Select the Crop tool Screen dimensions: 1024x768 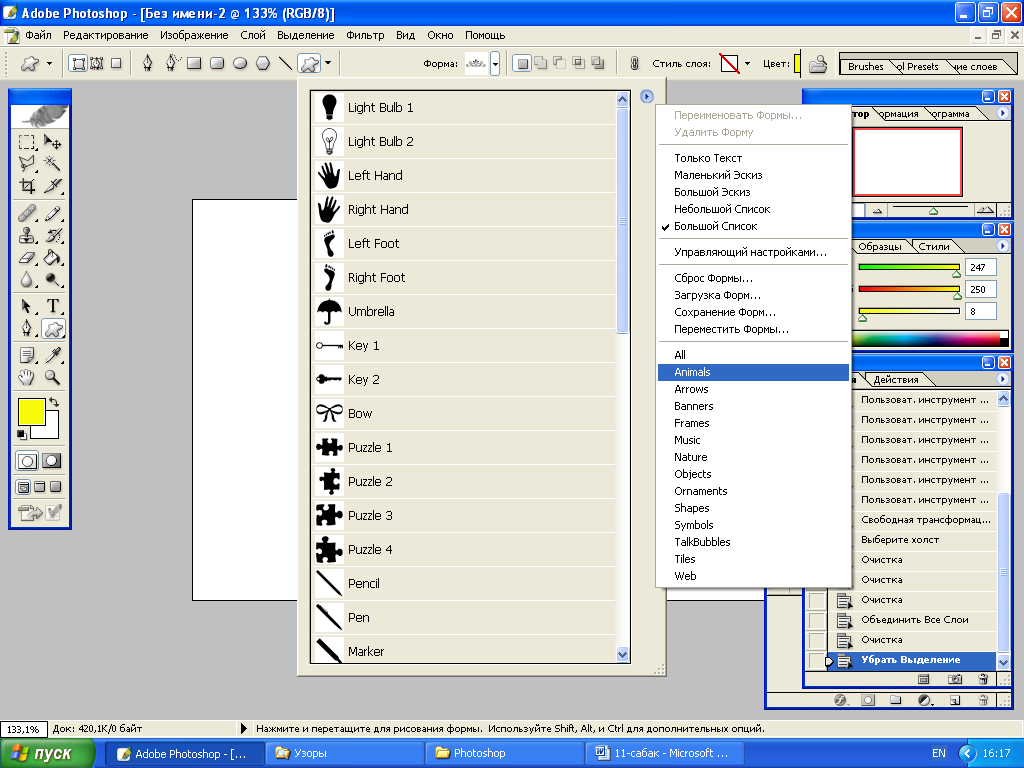pos(27,186)
